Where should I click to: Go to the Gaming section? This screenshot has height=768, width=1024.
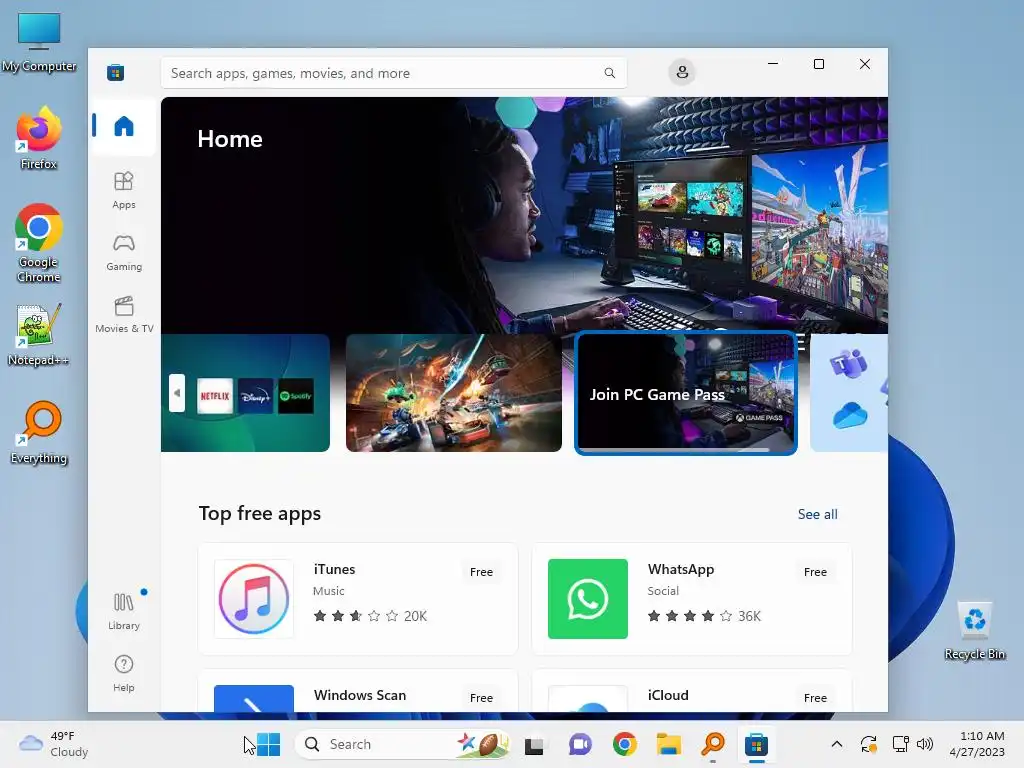[x=123, y=253]
